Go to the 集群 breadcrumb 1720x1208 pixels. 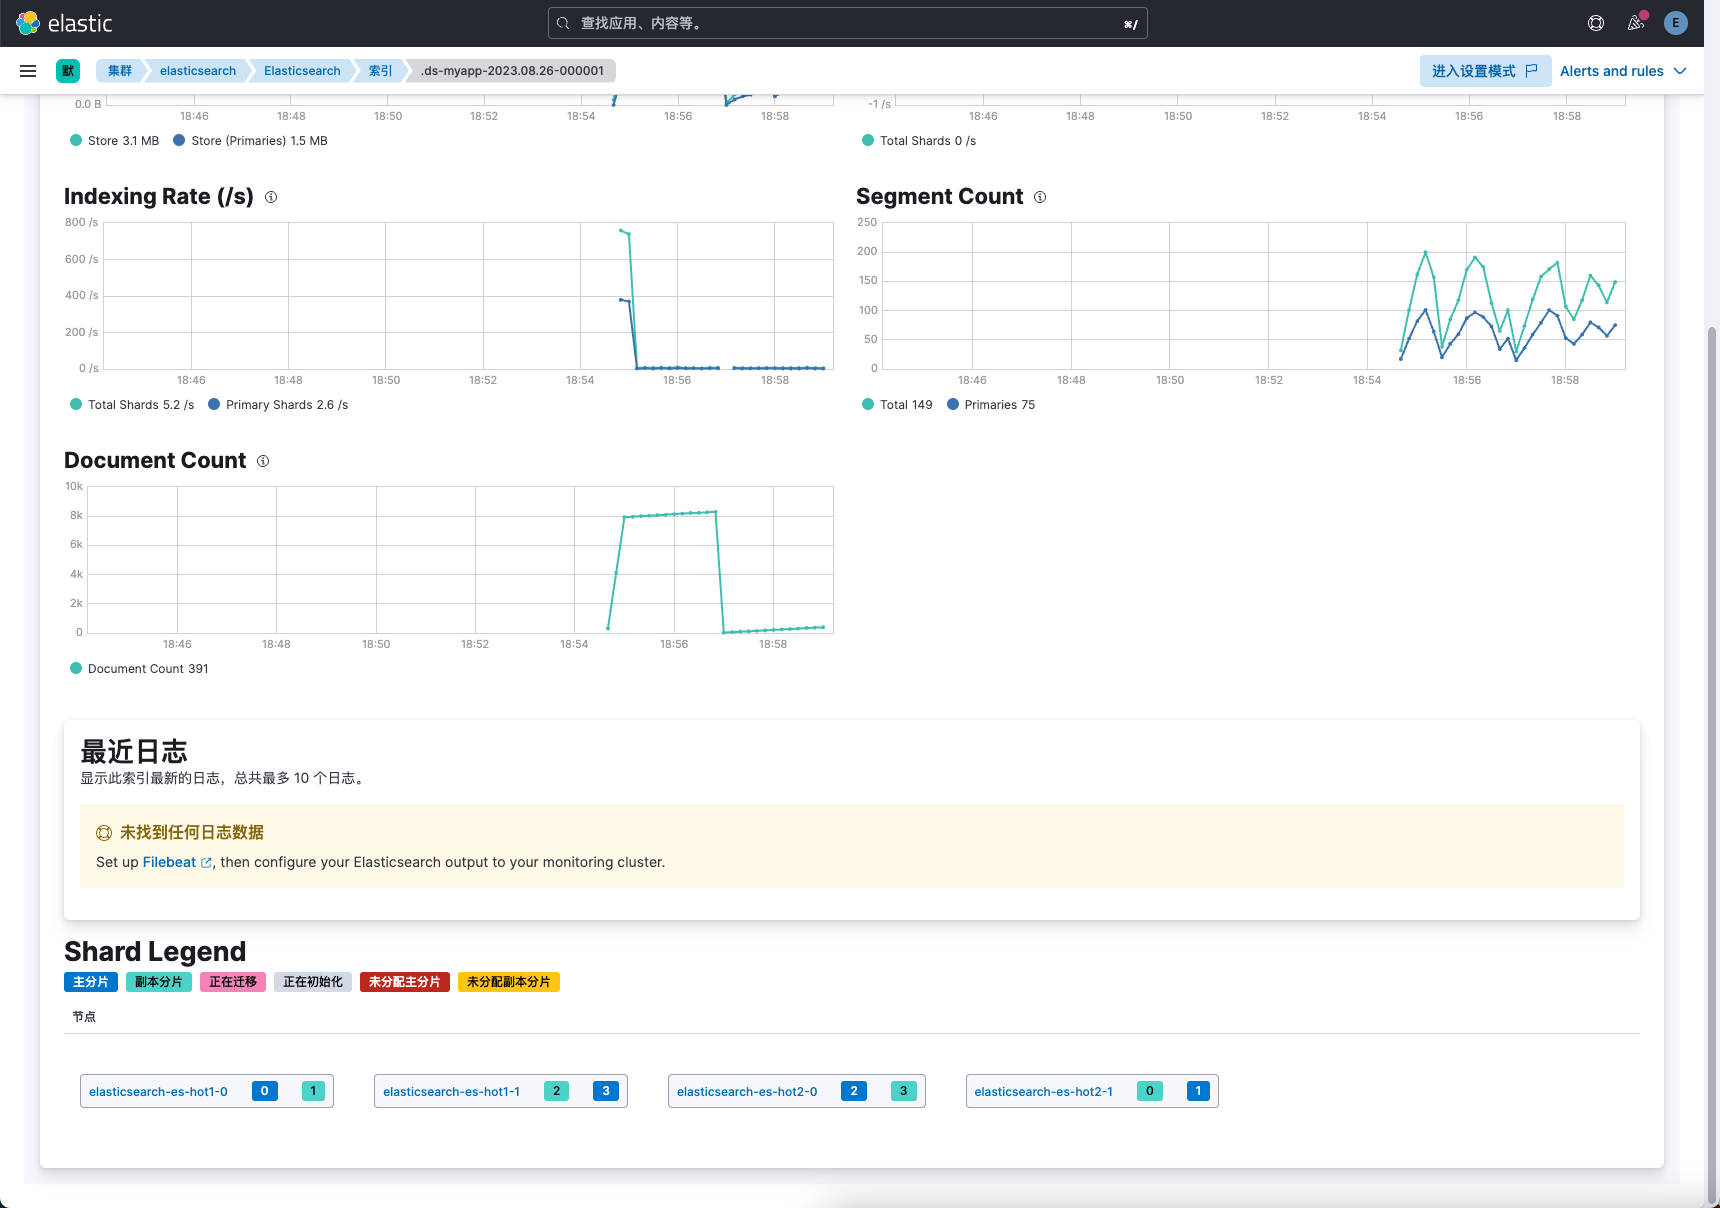click(120, 71)
